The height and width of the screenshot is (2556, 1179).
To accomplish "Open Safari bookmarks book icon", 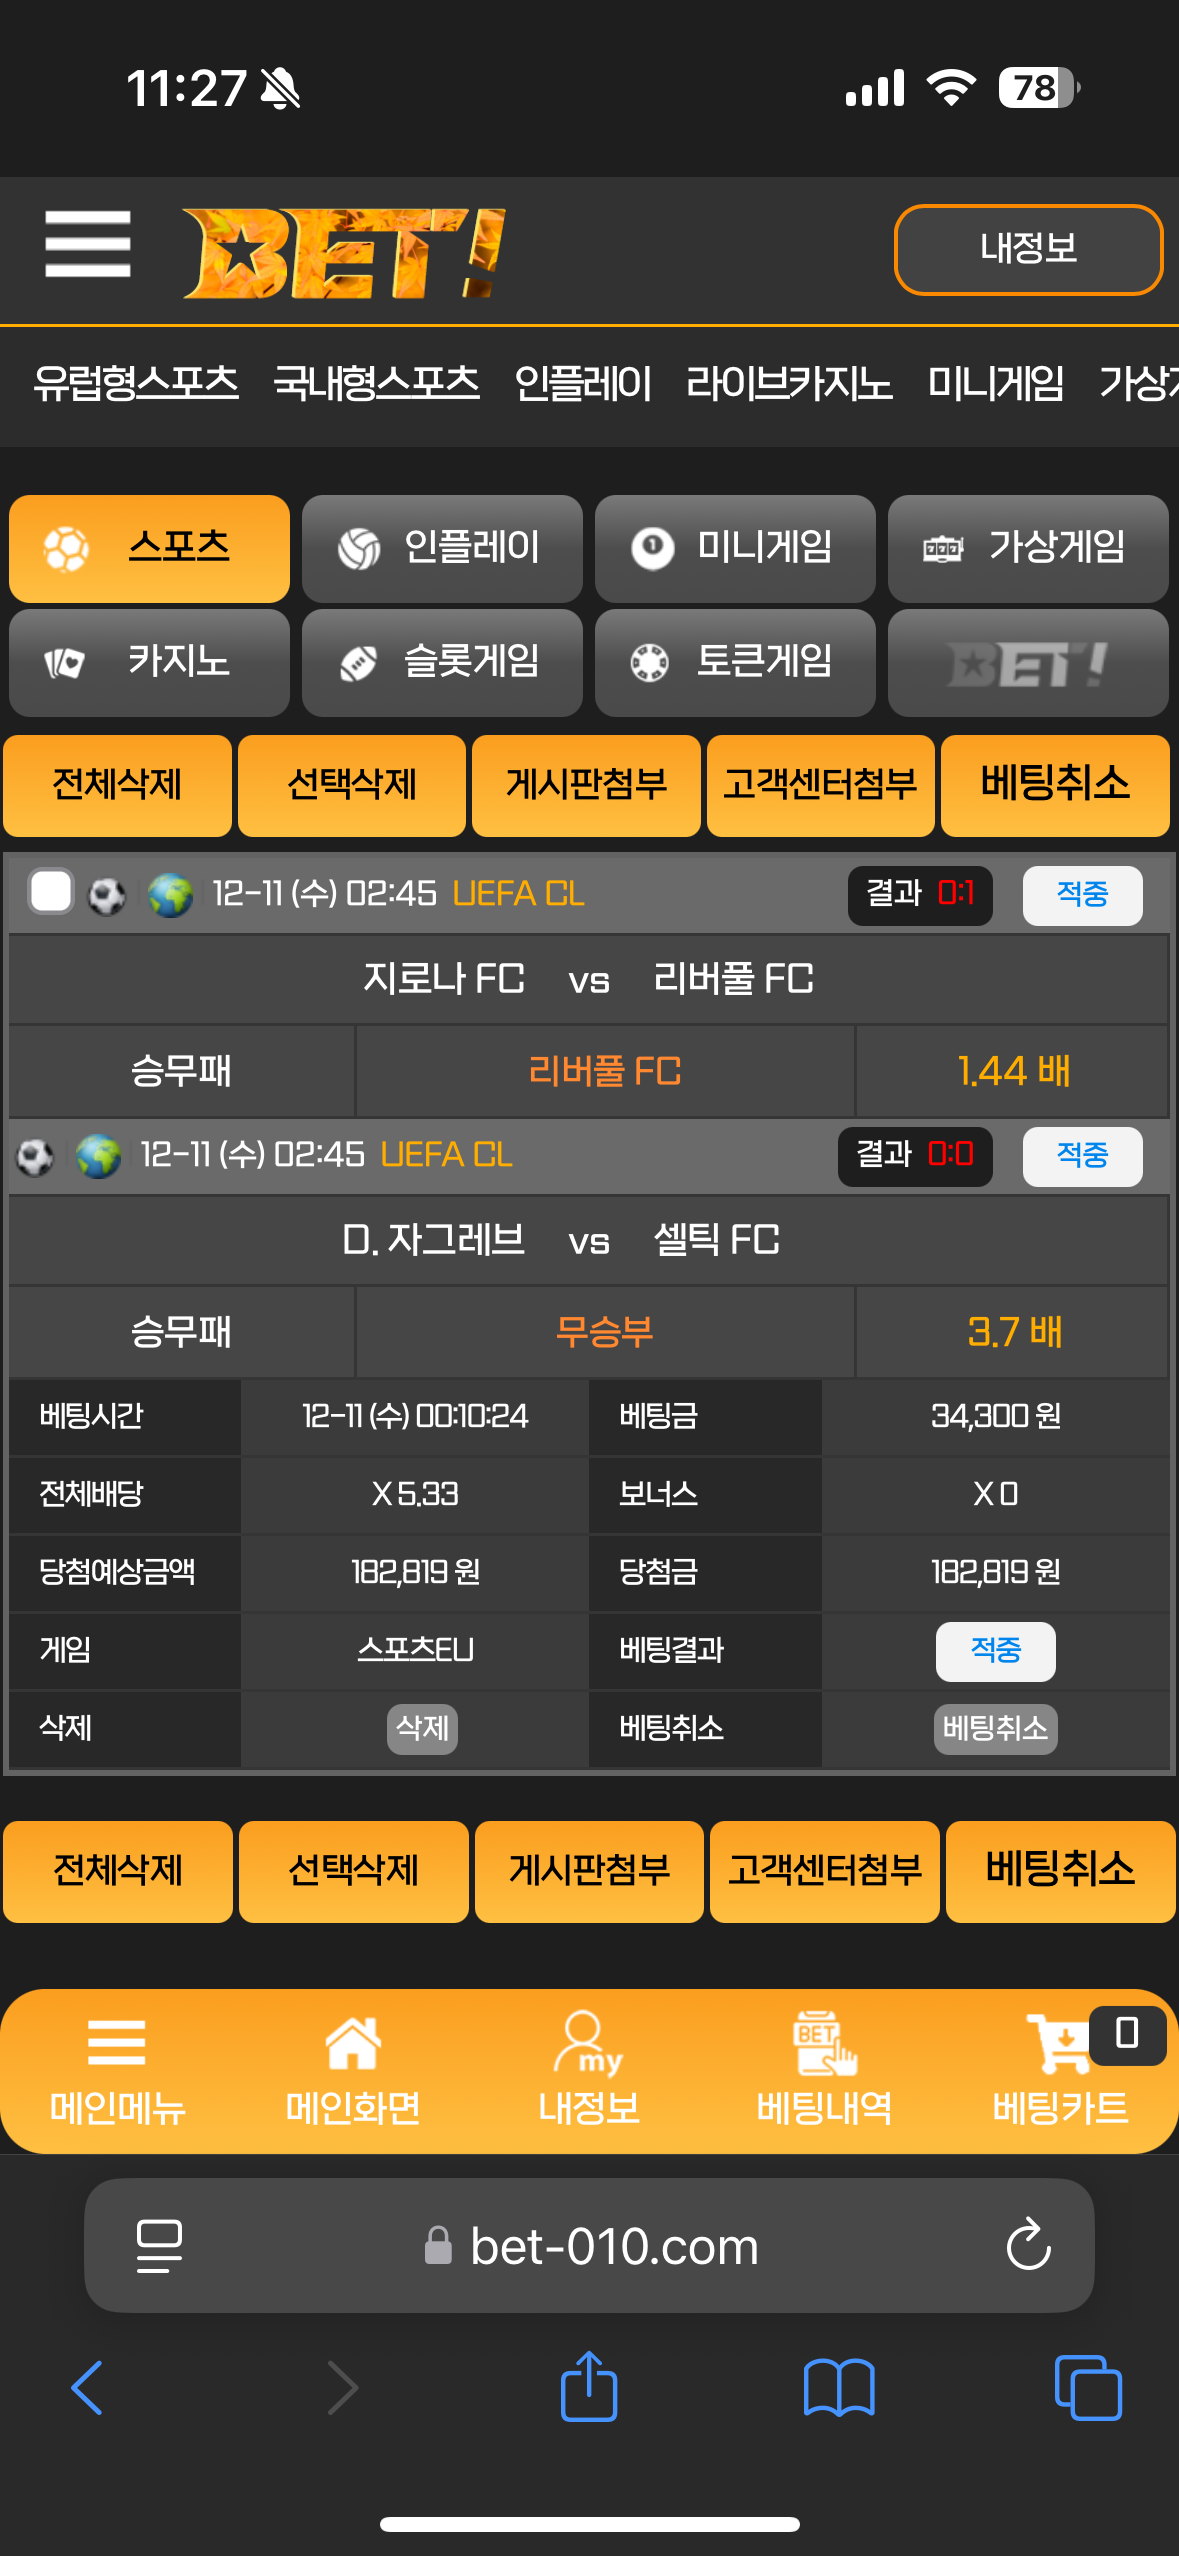I will 839,2389.
